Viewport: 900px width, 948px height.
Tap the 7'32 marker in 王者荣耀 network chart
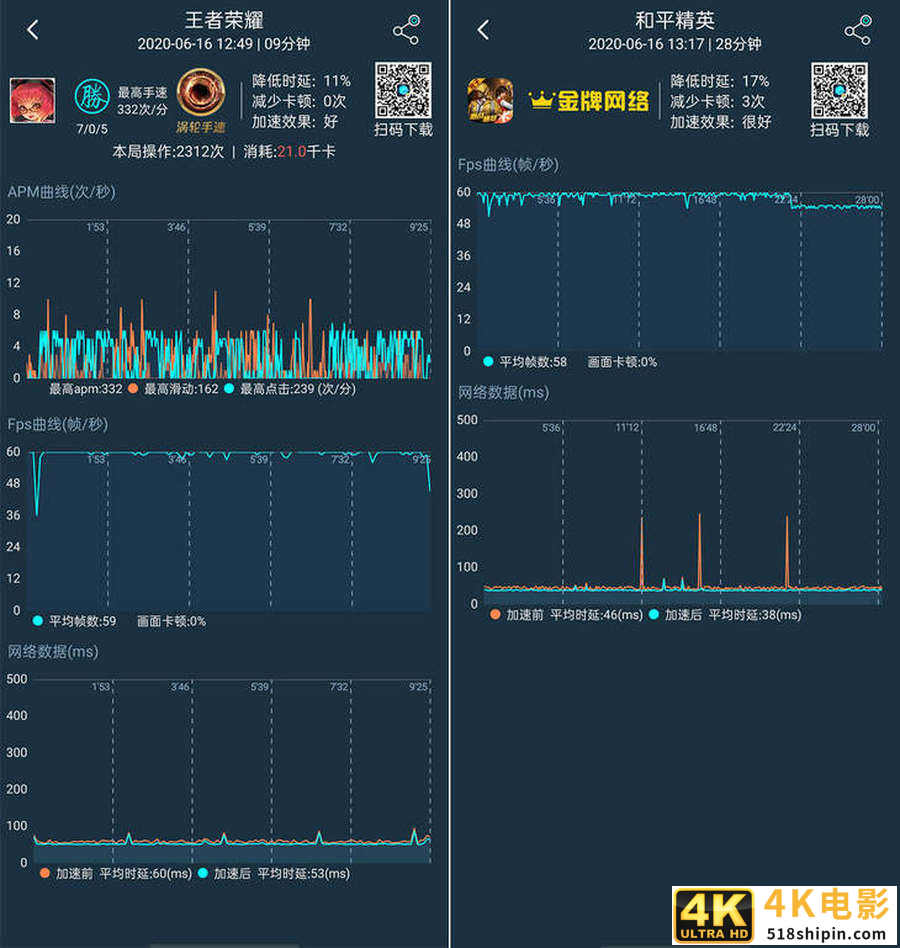point(338,686)
